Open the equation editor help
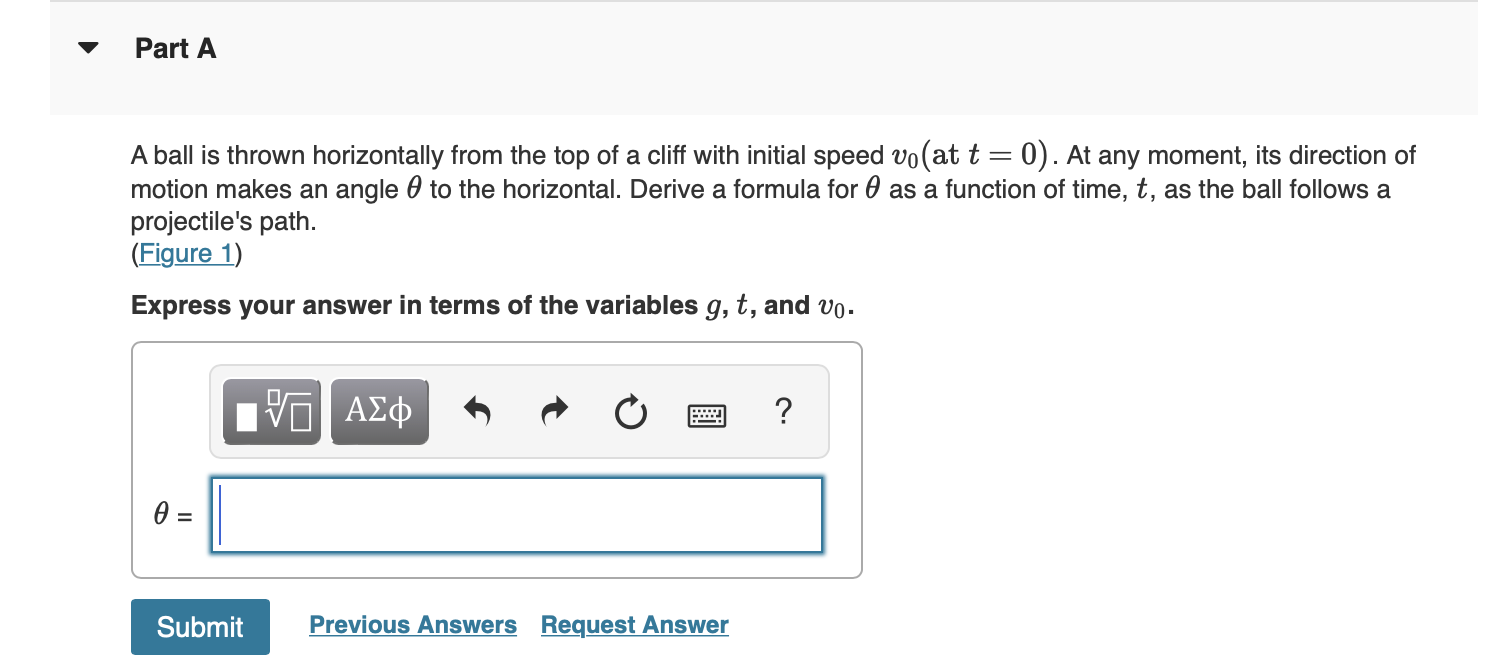1510x666 pixels. point(784,411)
